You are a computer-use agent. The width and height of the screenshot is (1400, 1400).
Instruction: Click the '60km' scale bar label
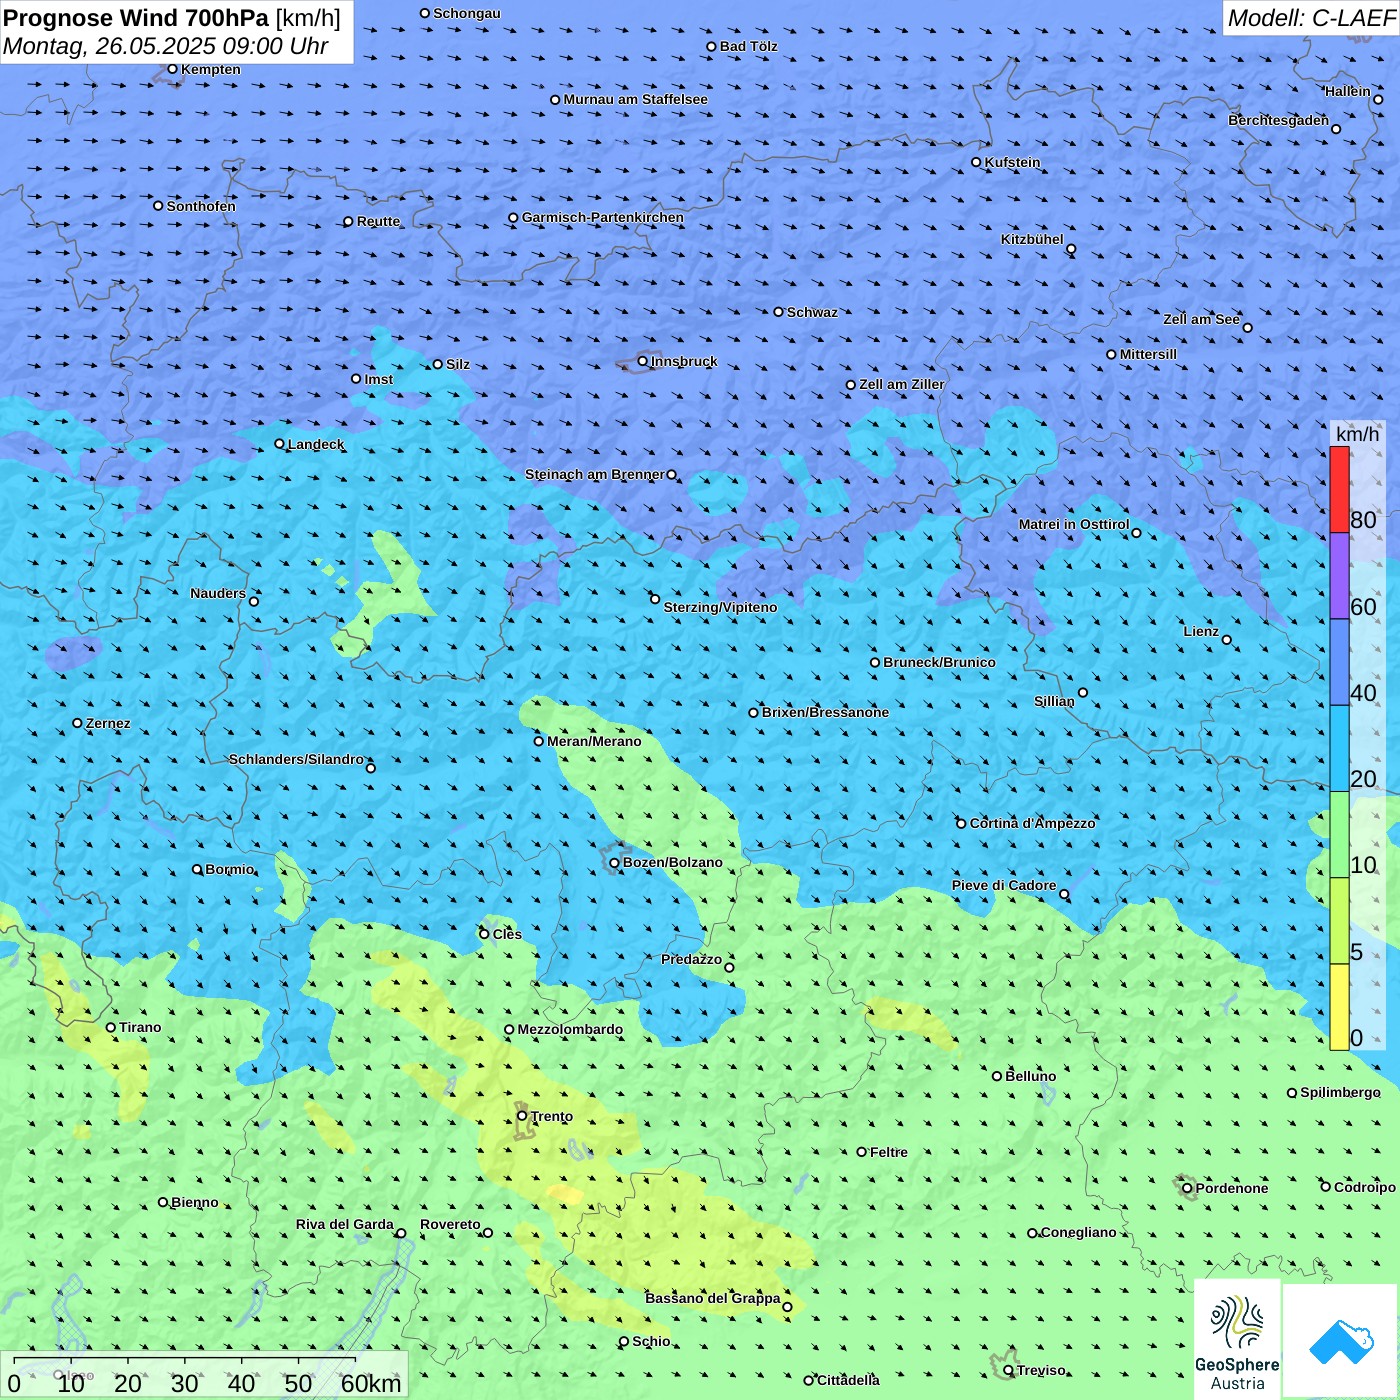click(x=371, y=1383)
